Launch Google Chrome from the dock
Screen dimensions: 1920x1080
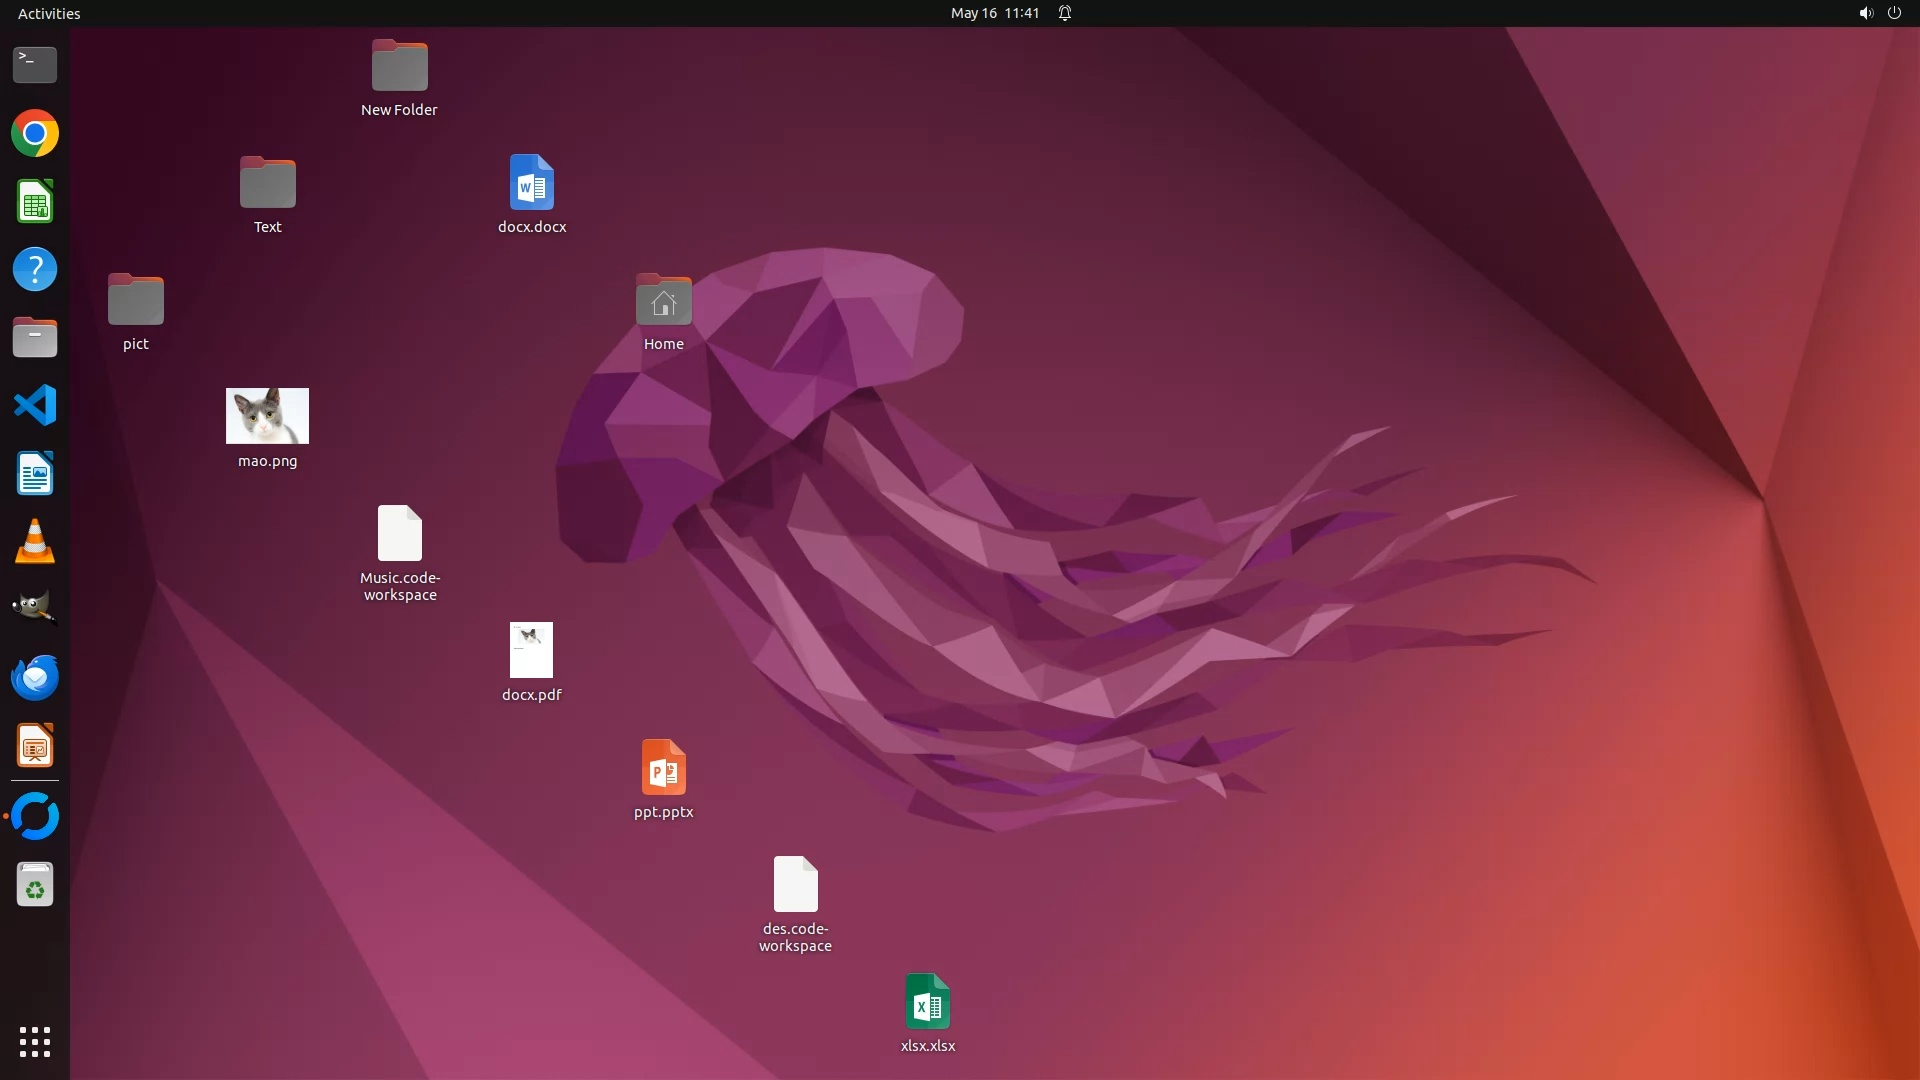[35, 134]
